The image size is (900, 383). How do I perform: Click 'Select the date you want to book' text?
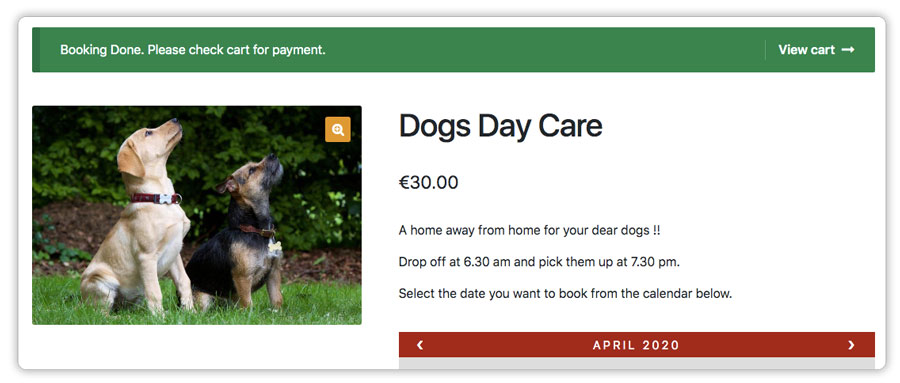(x=565, y=294)
